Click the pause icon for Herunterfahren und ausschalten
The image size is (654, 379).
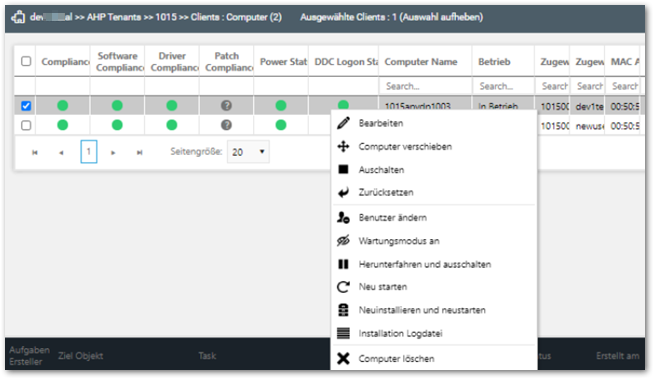click(343, 264)
